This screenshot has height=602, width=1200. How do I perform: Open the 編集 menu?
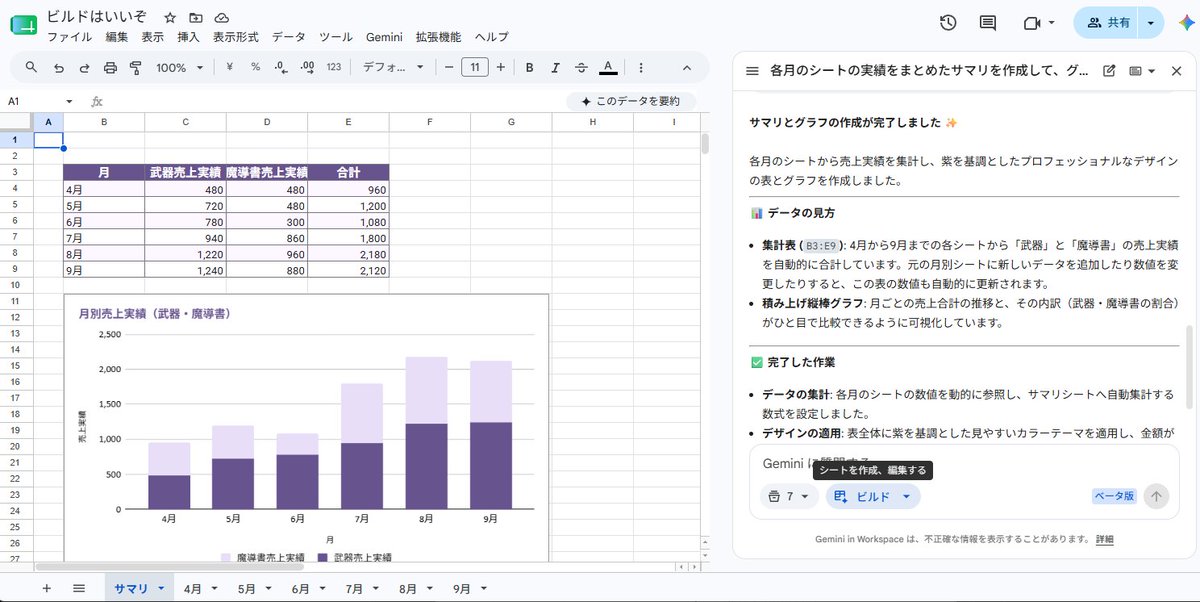[117, 37]
